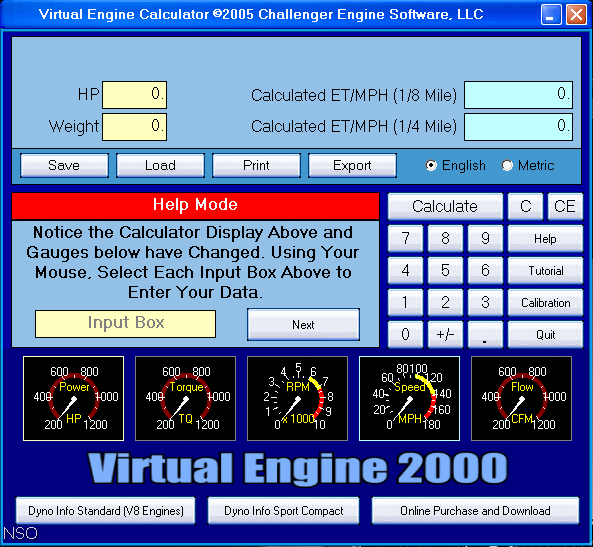
Task: Clear with the C key
Action: coord(525,207)
